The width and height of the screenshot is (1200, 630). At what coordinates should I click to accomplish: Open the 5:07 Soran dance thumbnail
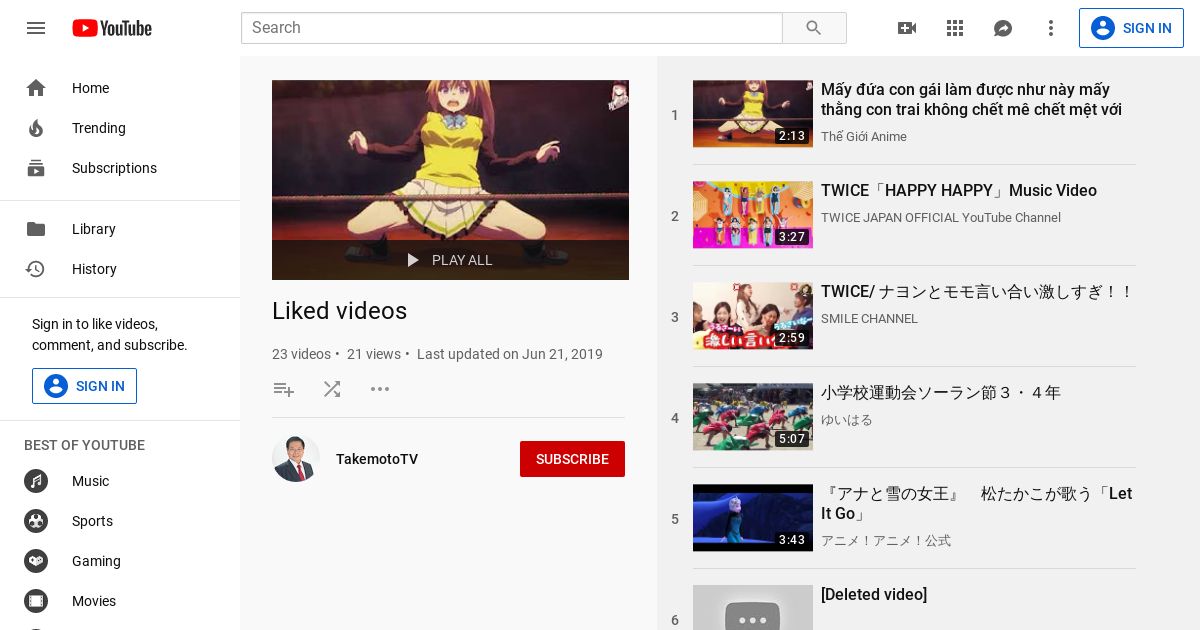click(x=753, y=417)
